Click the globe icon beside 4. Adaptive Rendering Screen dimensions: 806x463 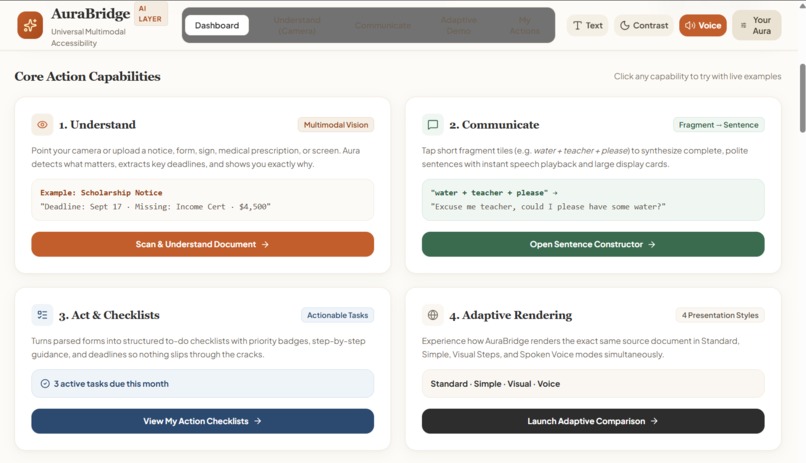point(433,315)
